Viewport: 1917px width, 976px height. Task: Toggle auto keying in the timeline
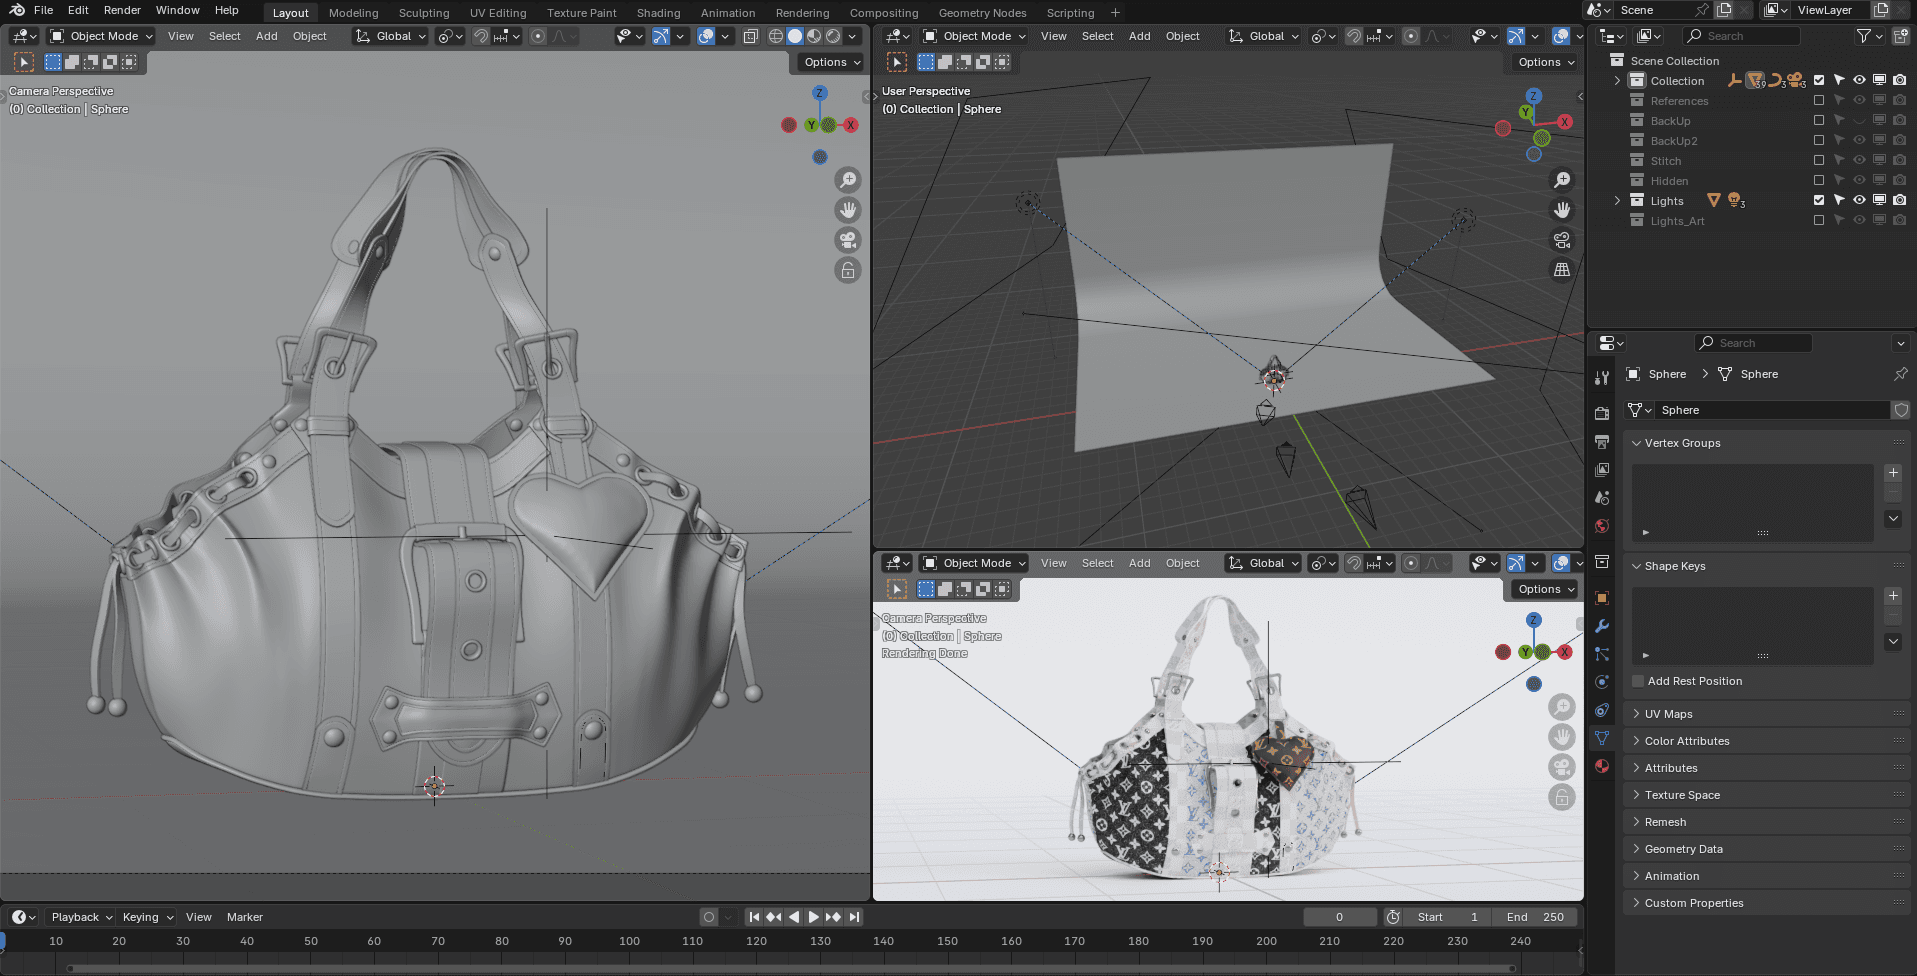[709, 917]
